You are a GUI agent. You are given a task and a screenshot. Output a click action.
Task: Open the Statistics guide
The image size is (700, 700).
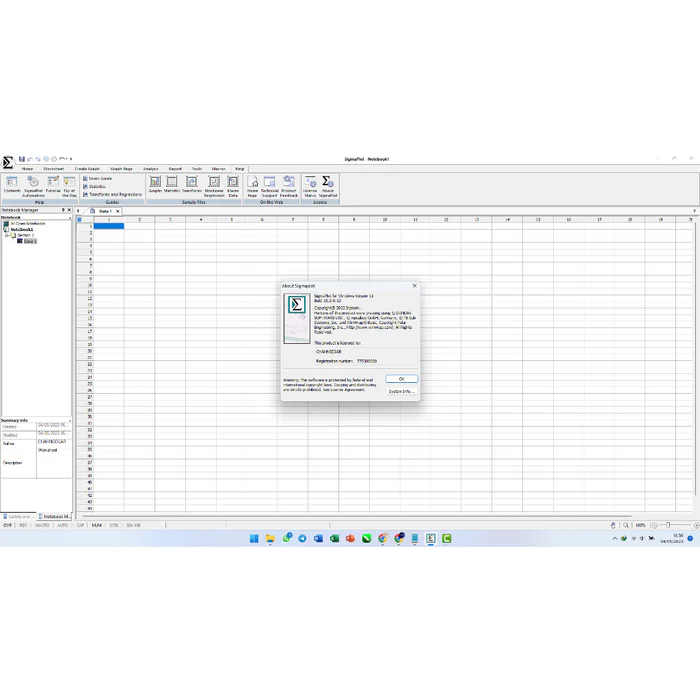click(x=94, y=187)
